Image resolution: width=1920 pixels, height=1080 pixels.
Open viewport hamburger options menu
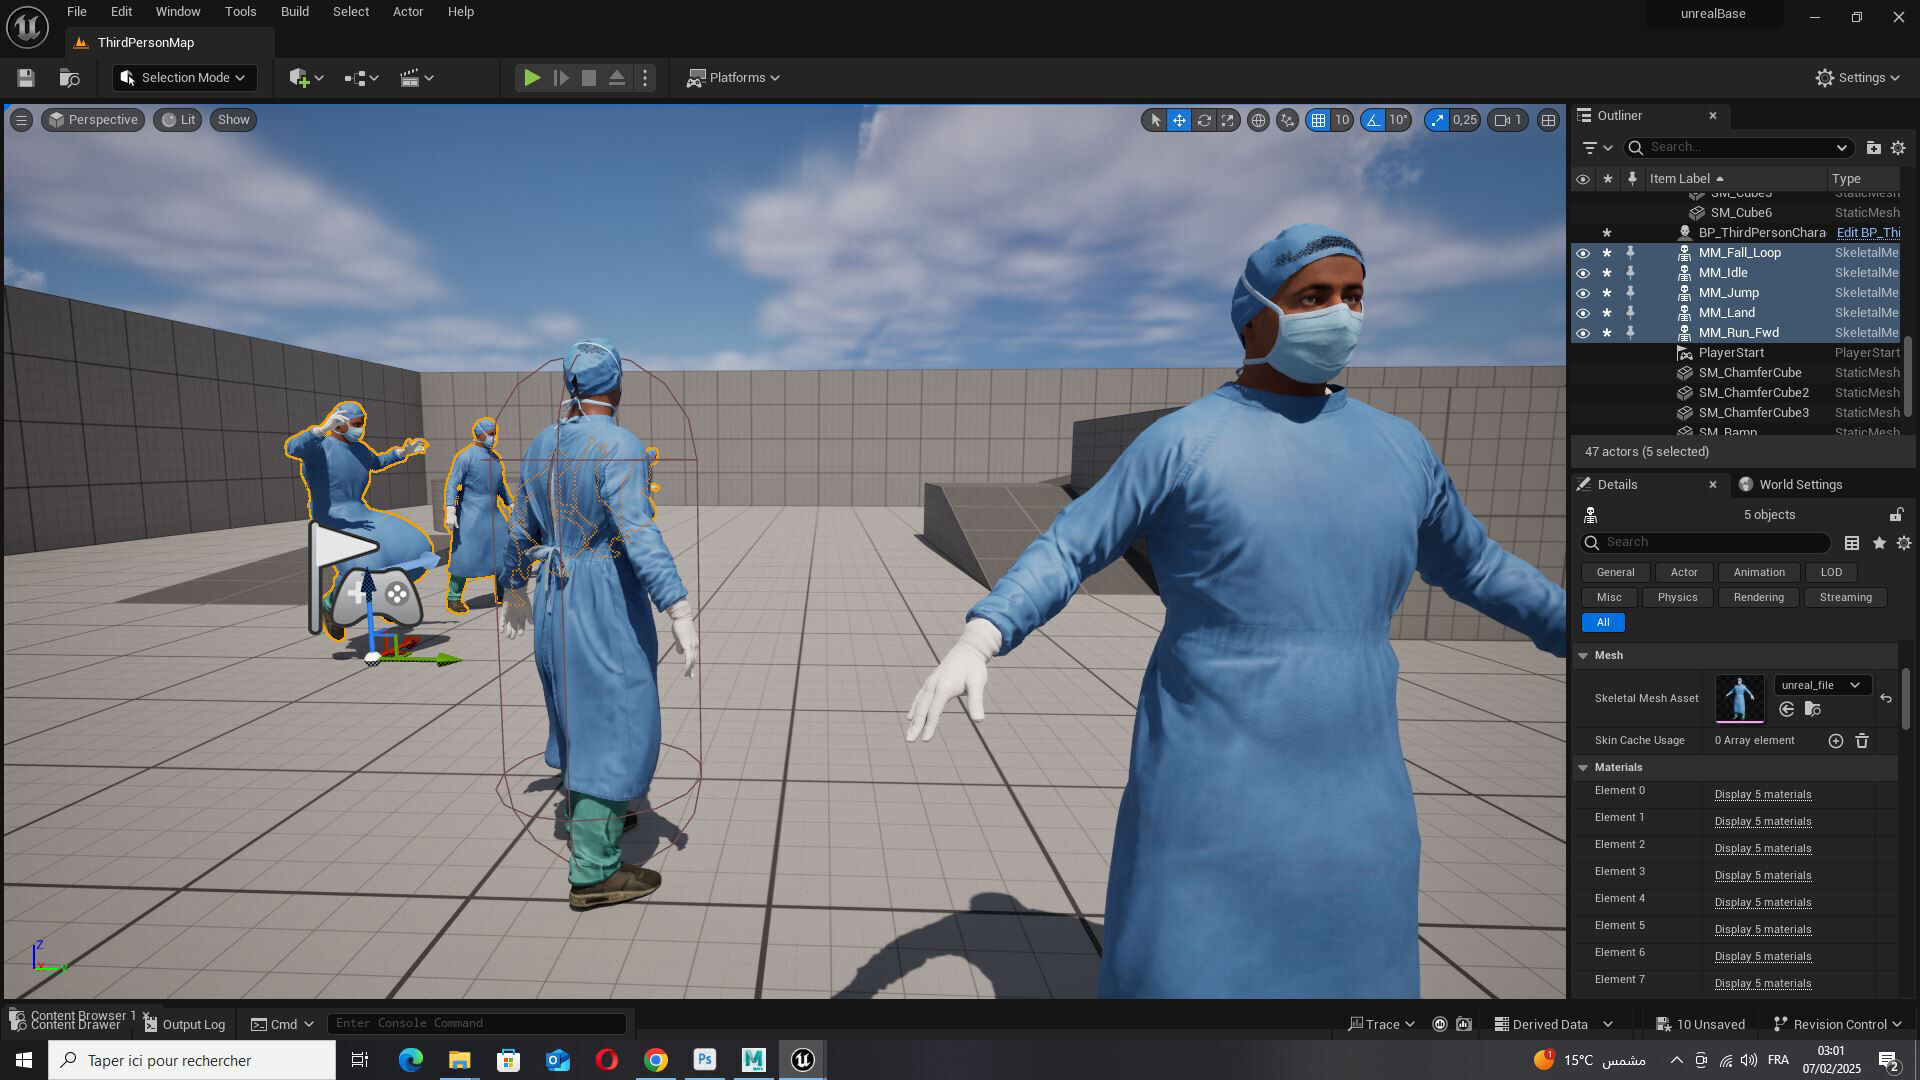(x=21, y=120)
